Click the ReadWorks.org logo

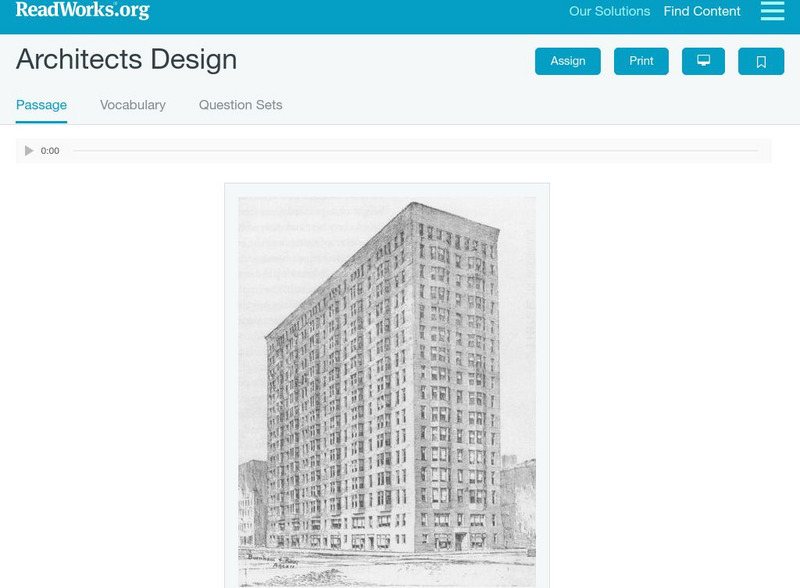point(76,12)
